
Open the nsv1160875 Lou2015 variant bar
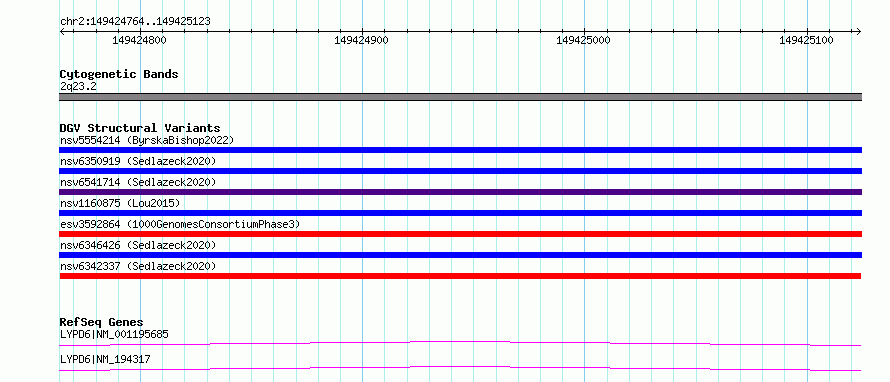pos(460,213)
